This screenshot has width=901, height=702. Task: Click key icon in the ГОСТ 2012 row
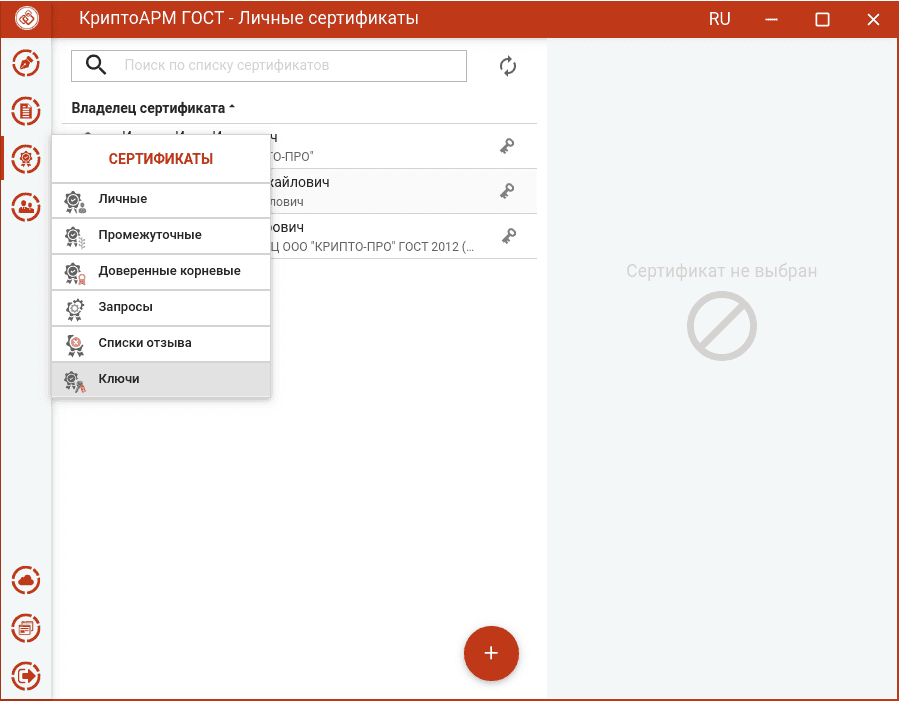click(x=509, y=236)
